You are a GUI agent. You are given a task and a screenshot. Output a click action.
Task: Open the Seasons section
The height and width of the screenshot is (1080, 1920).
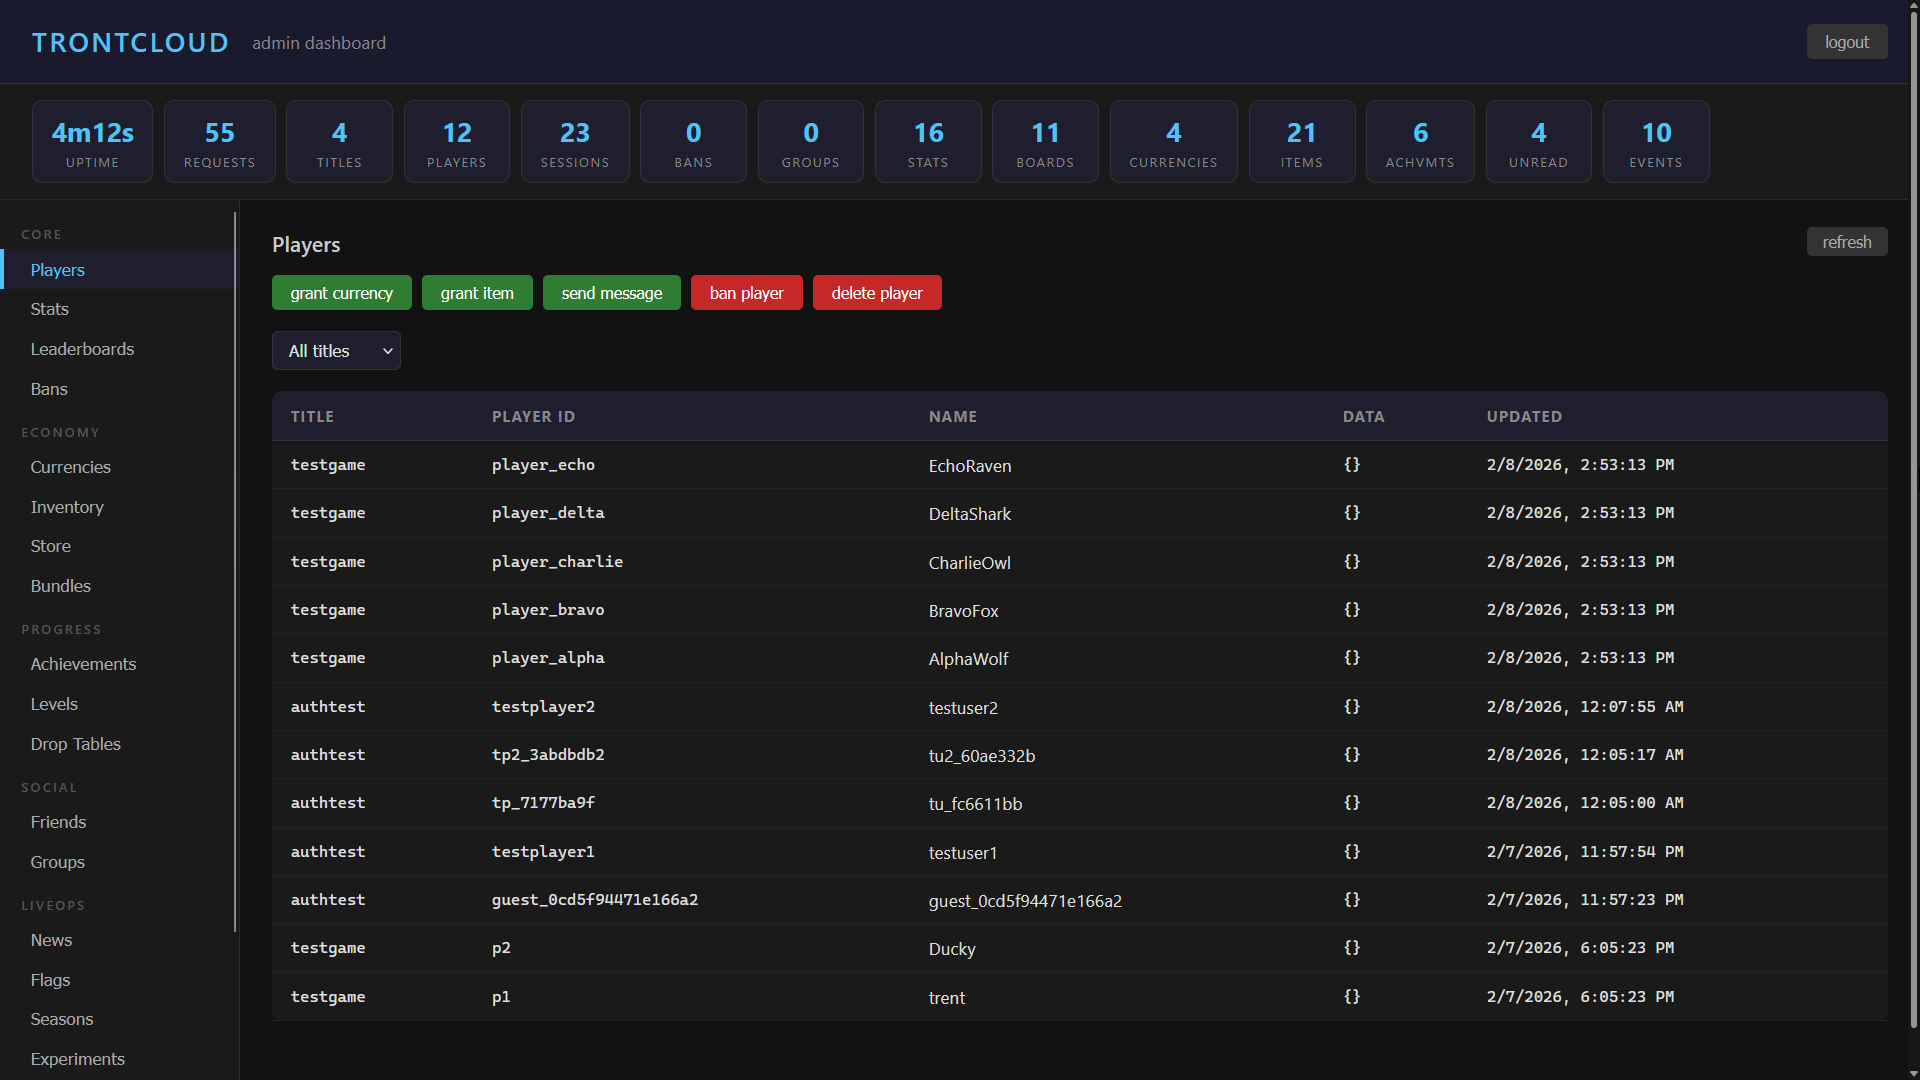tap(61, 1018)
